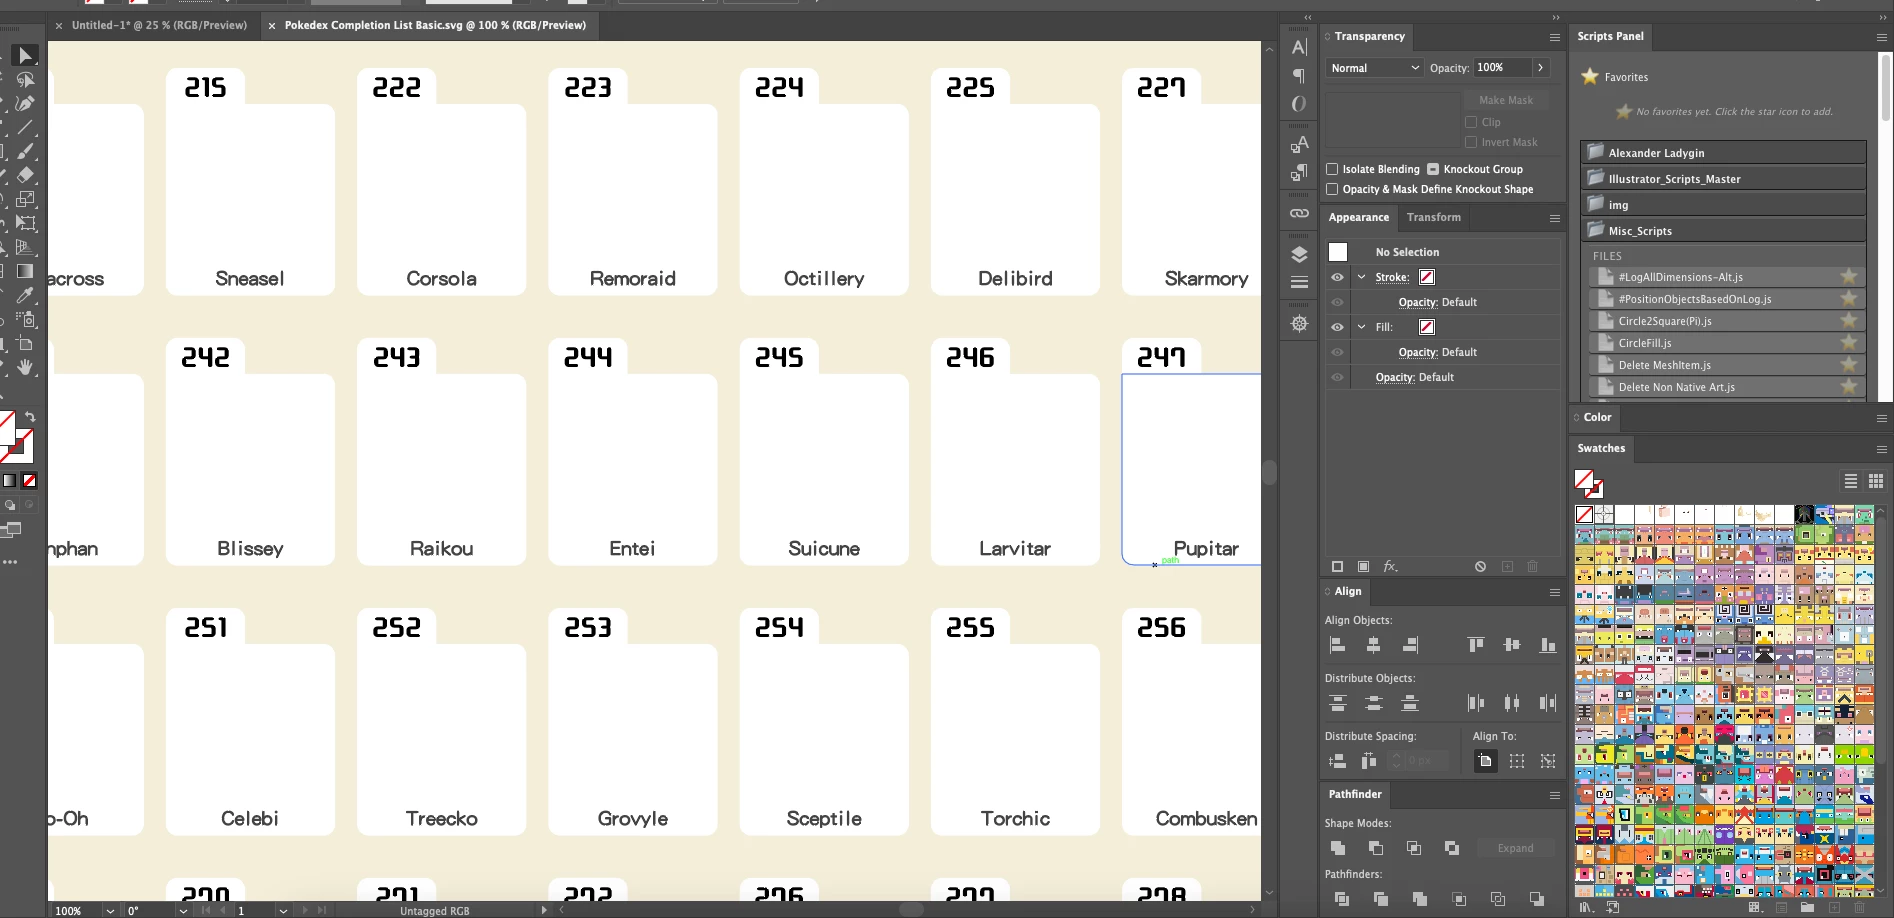Select the Hand tool

[x=25, y=367]
